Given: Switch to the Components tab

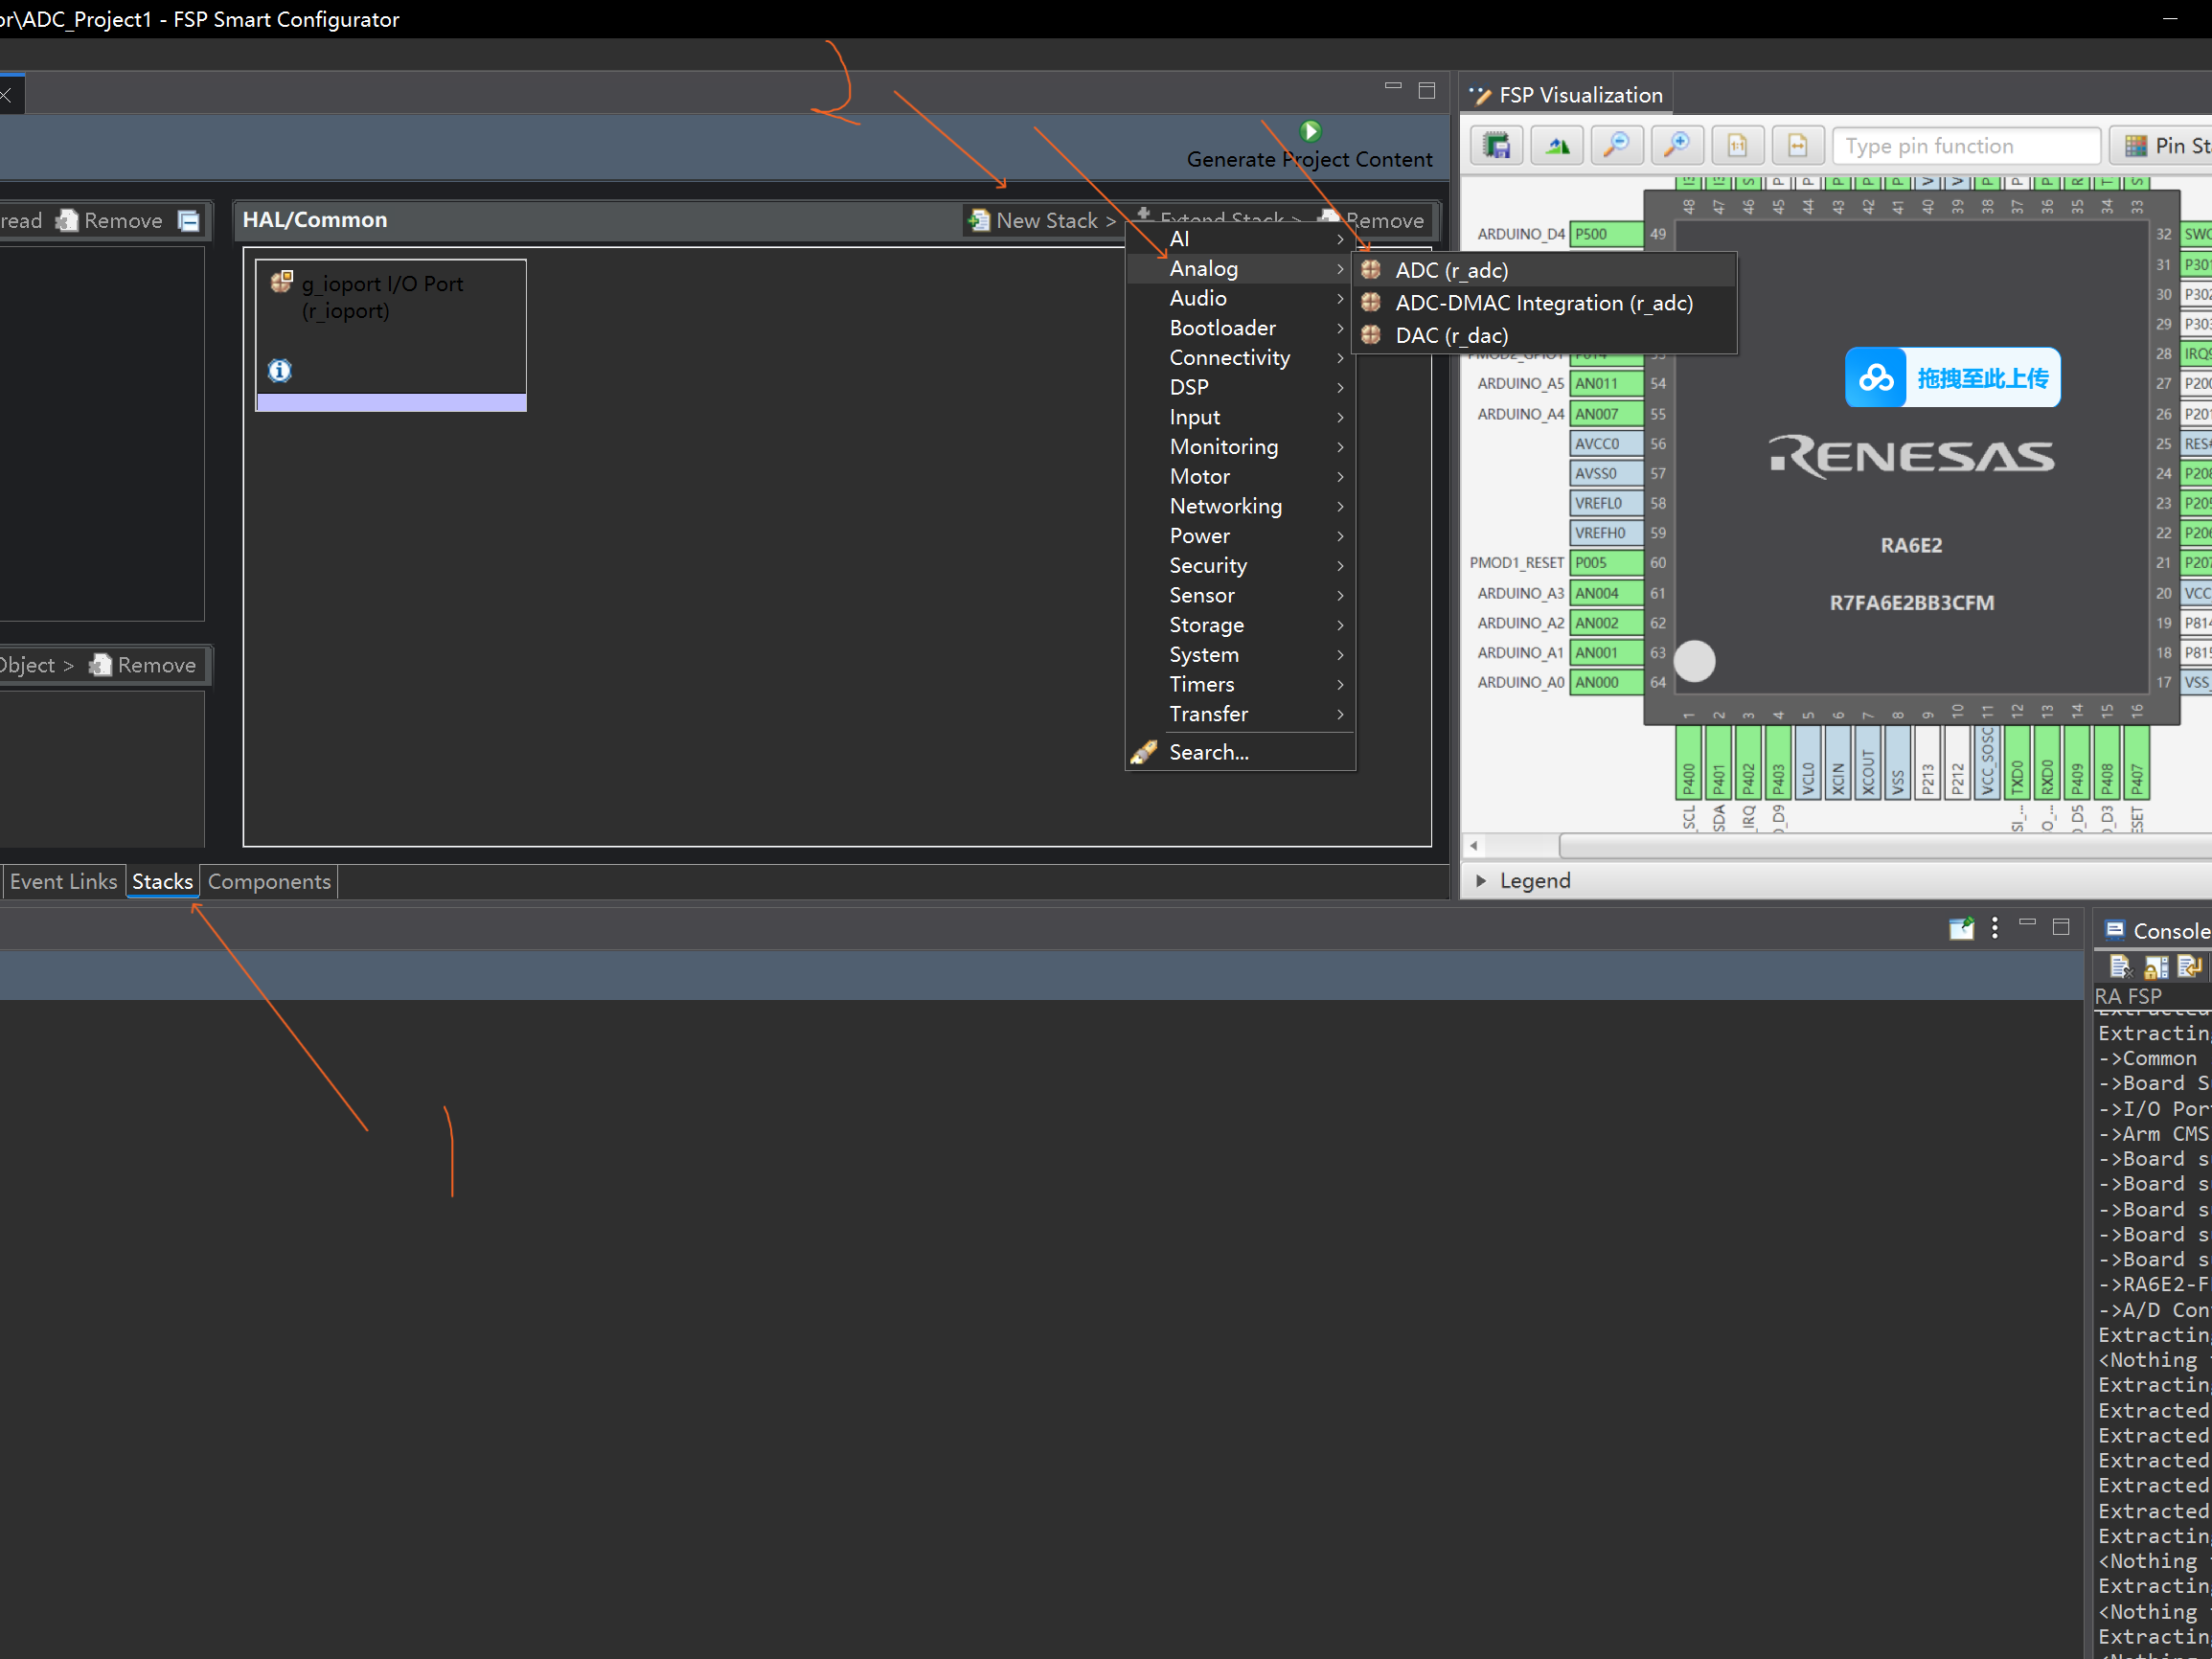Looking at the screenshot, I should (x=269, y=882).
